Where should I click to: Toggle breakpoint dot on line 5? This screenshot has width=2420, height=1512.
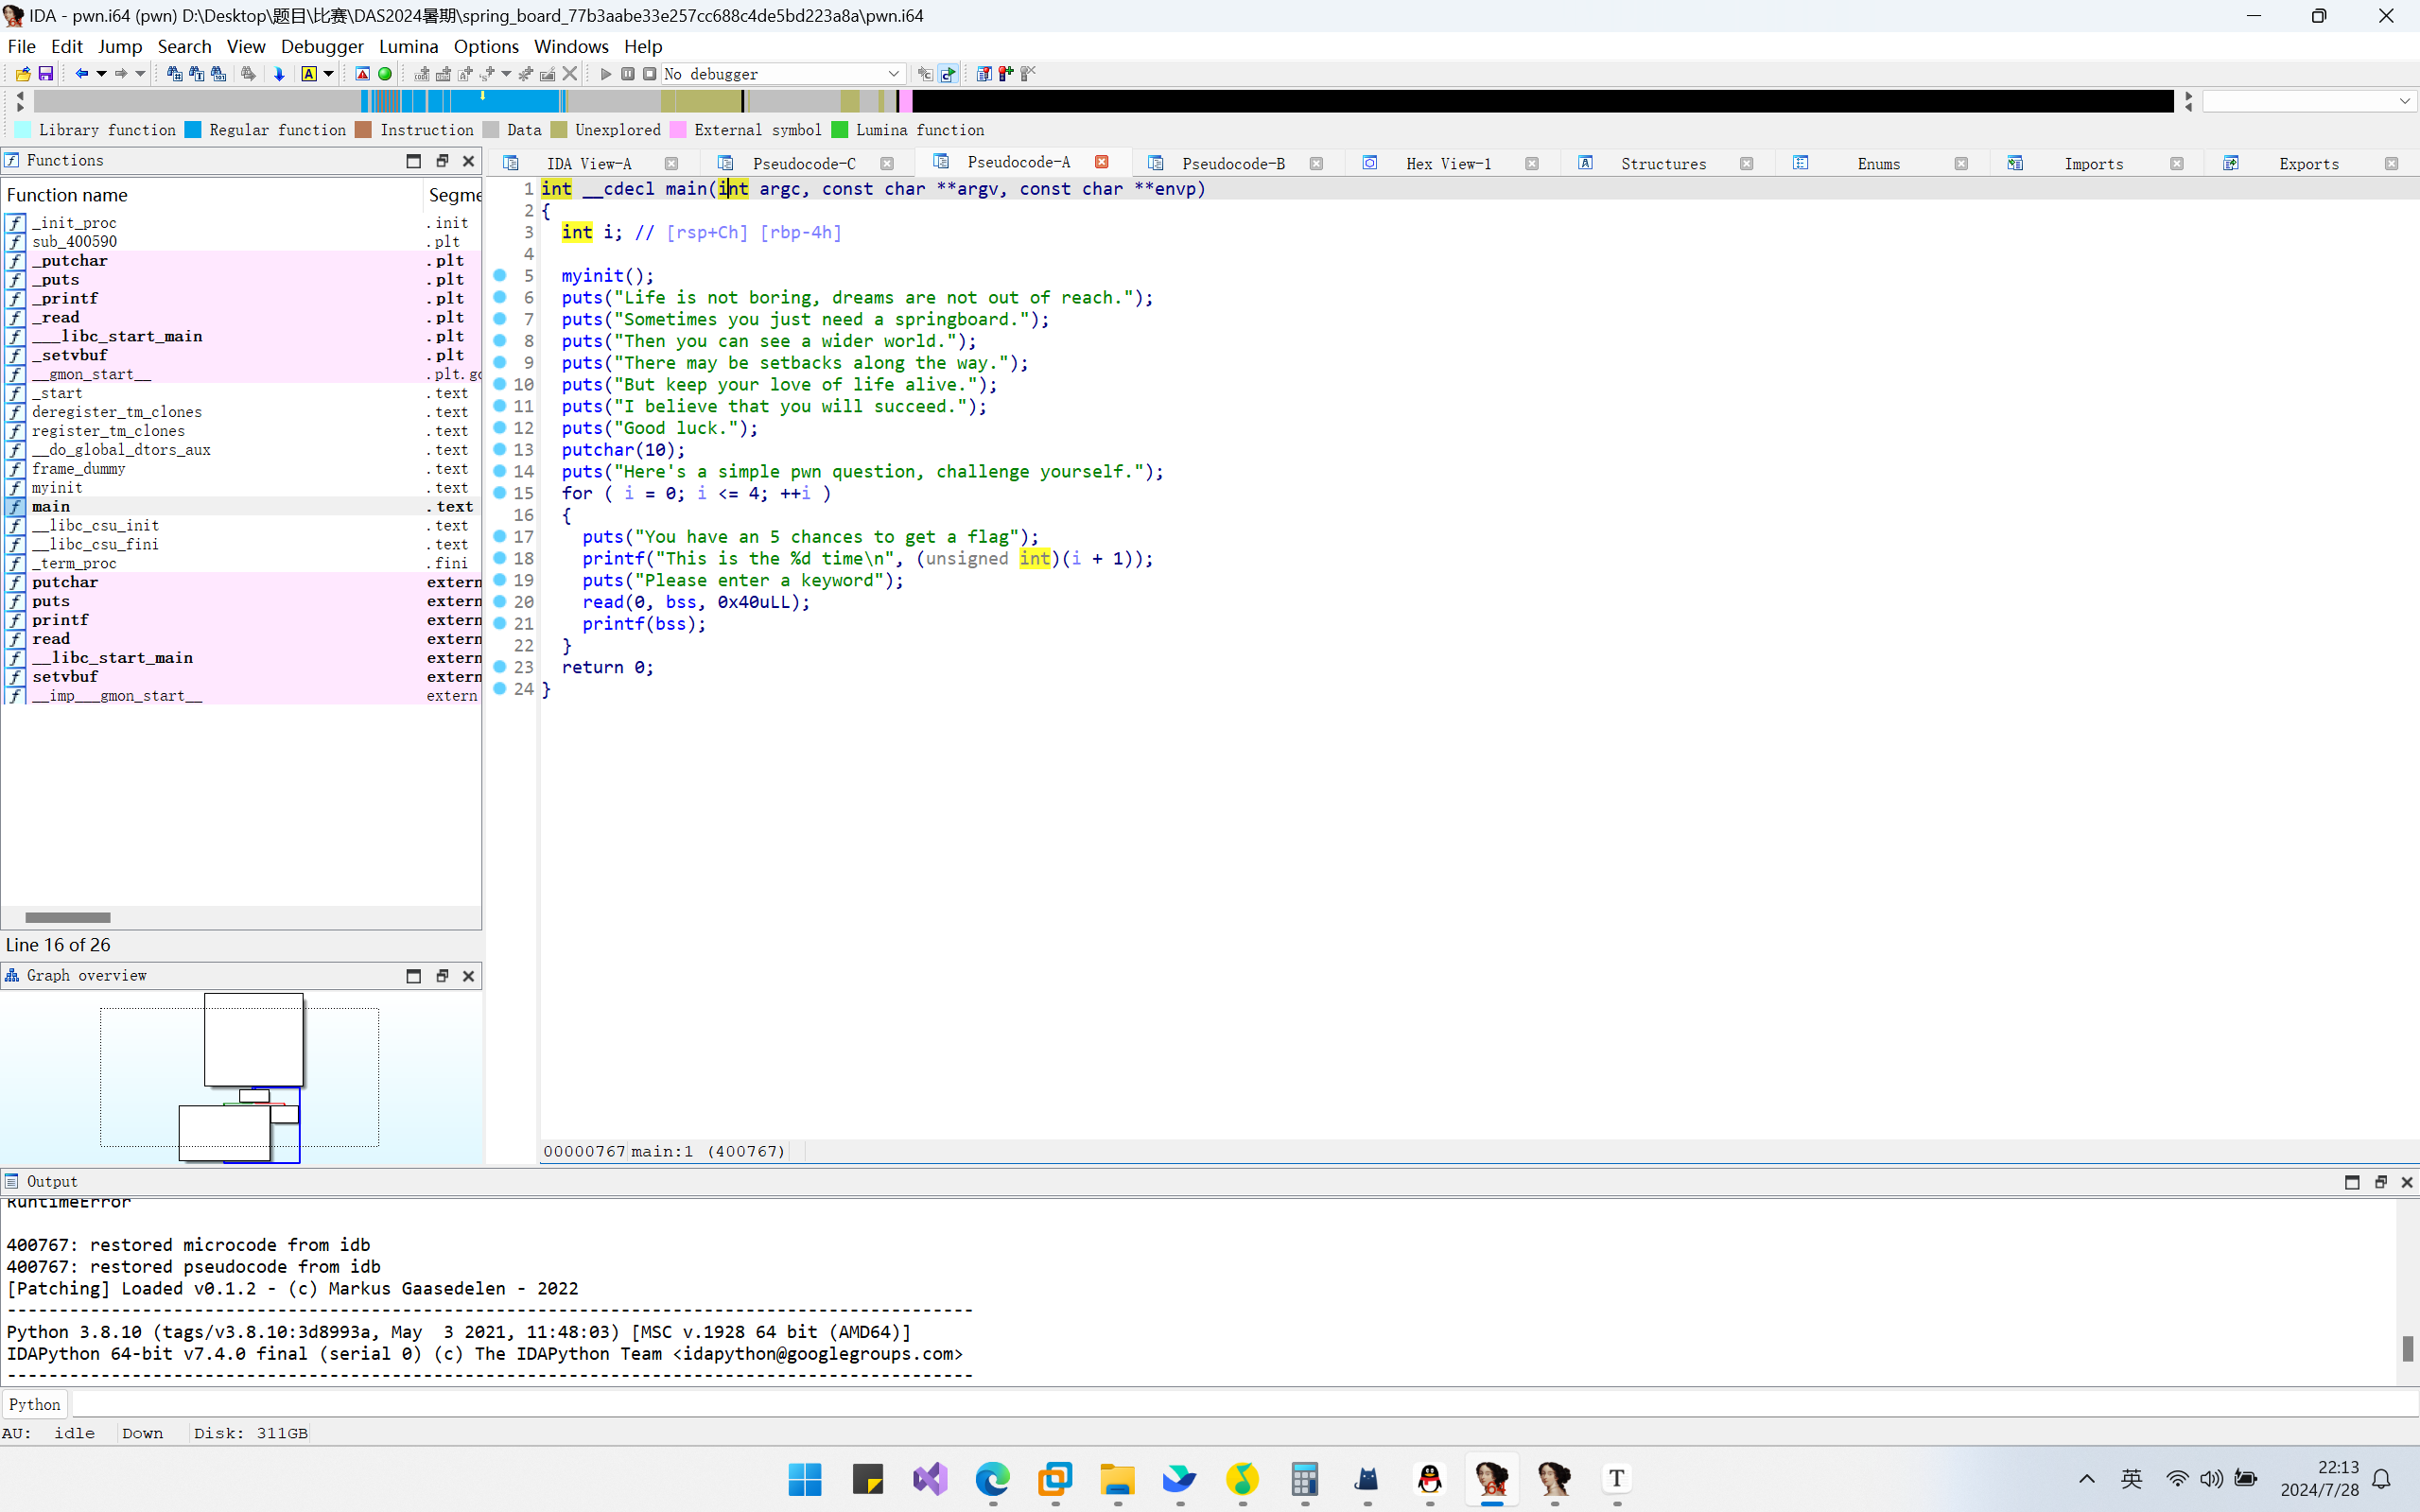coord(500,275)
